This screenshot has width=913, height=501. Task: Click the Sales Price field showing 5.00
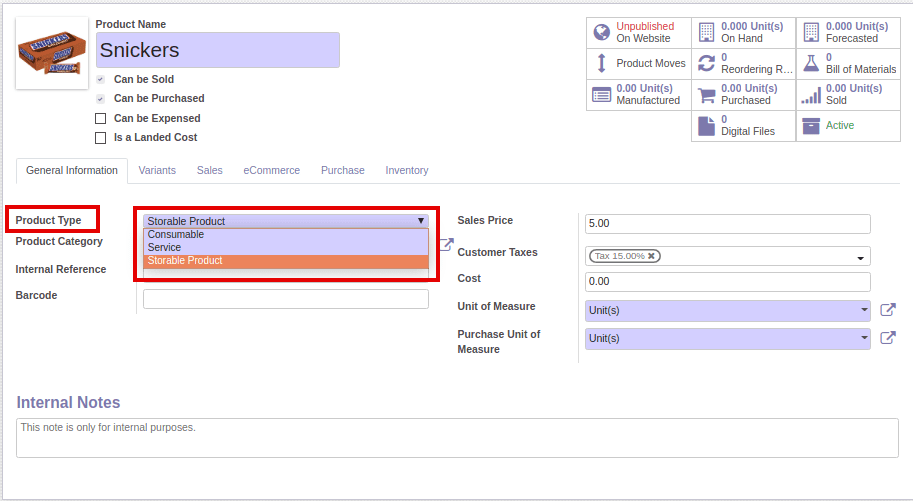[x=727, y=224]
